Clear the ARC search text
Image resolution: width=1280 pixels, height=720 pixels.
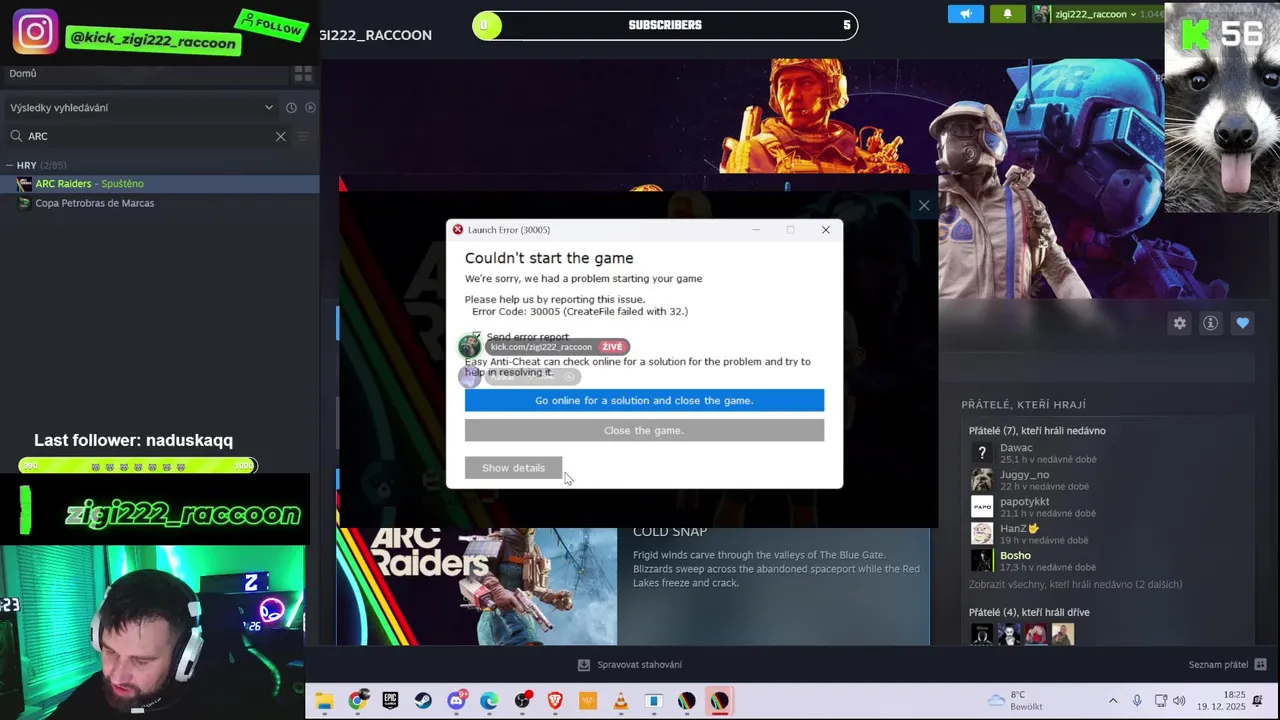coord(281,136)
